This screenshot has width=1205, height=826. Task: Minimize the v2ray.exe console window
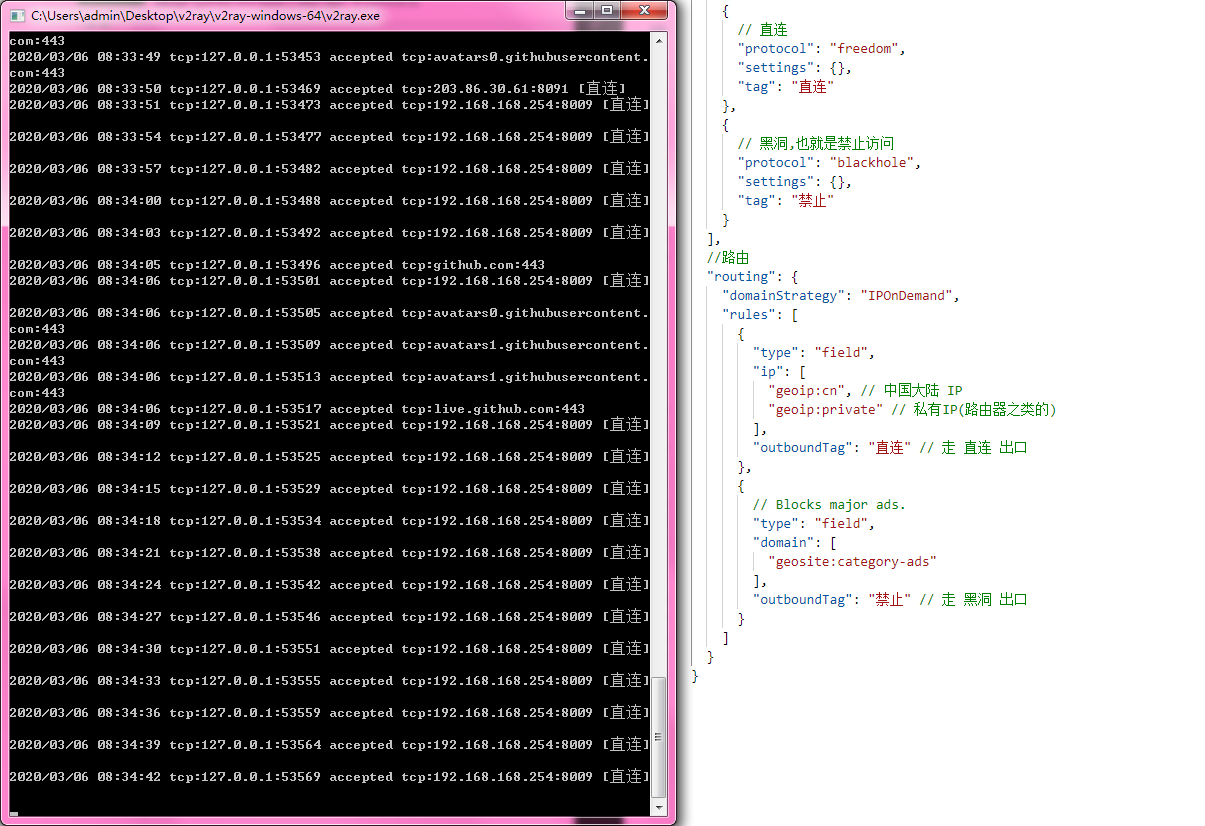click(581, 10)
